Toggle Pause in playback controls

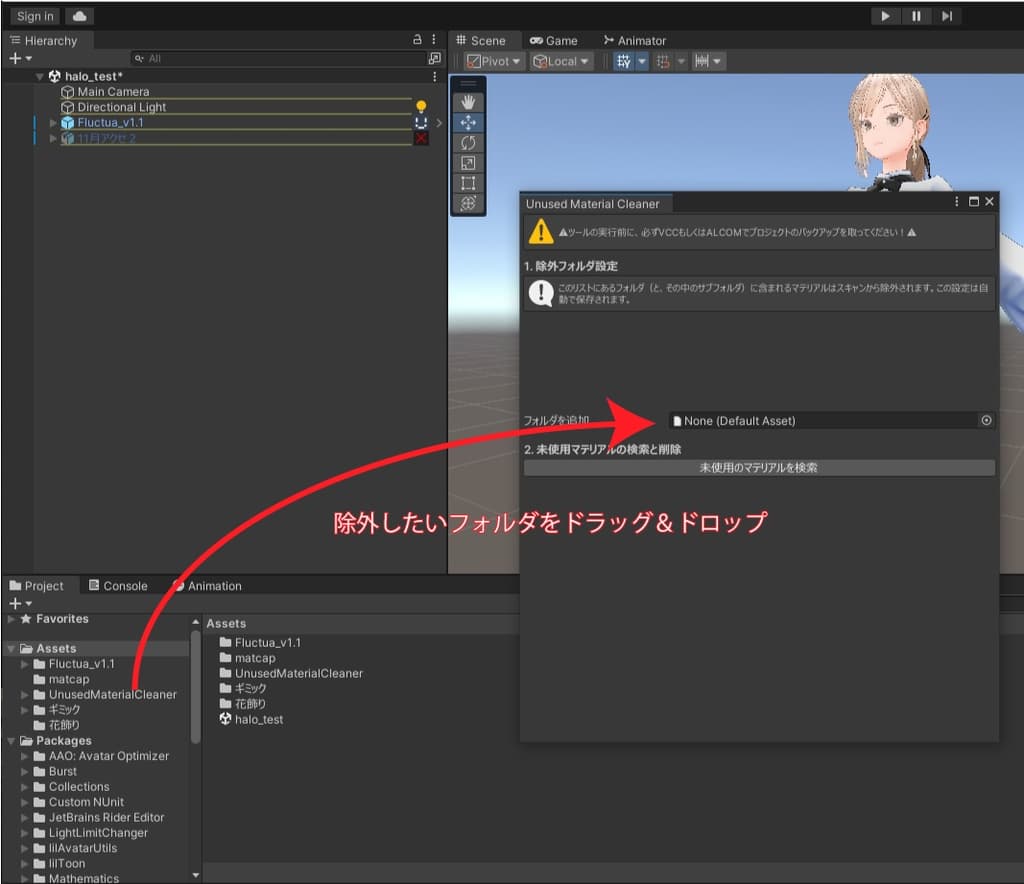click(x=916, y=16)
